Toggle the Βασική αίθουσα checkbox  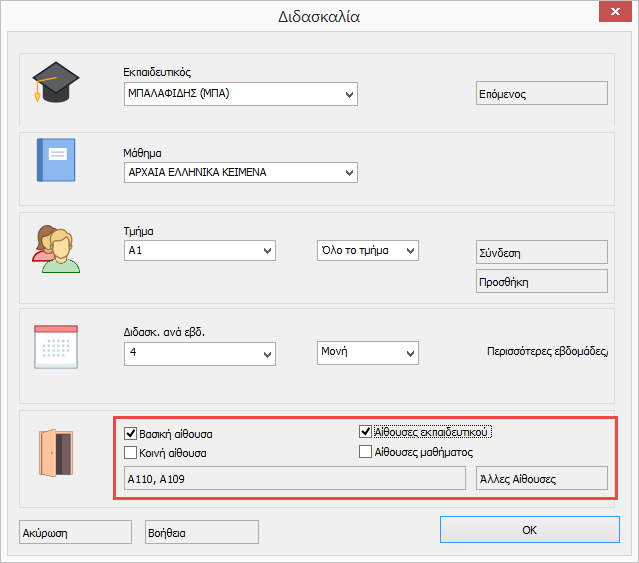131,435
